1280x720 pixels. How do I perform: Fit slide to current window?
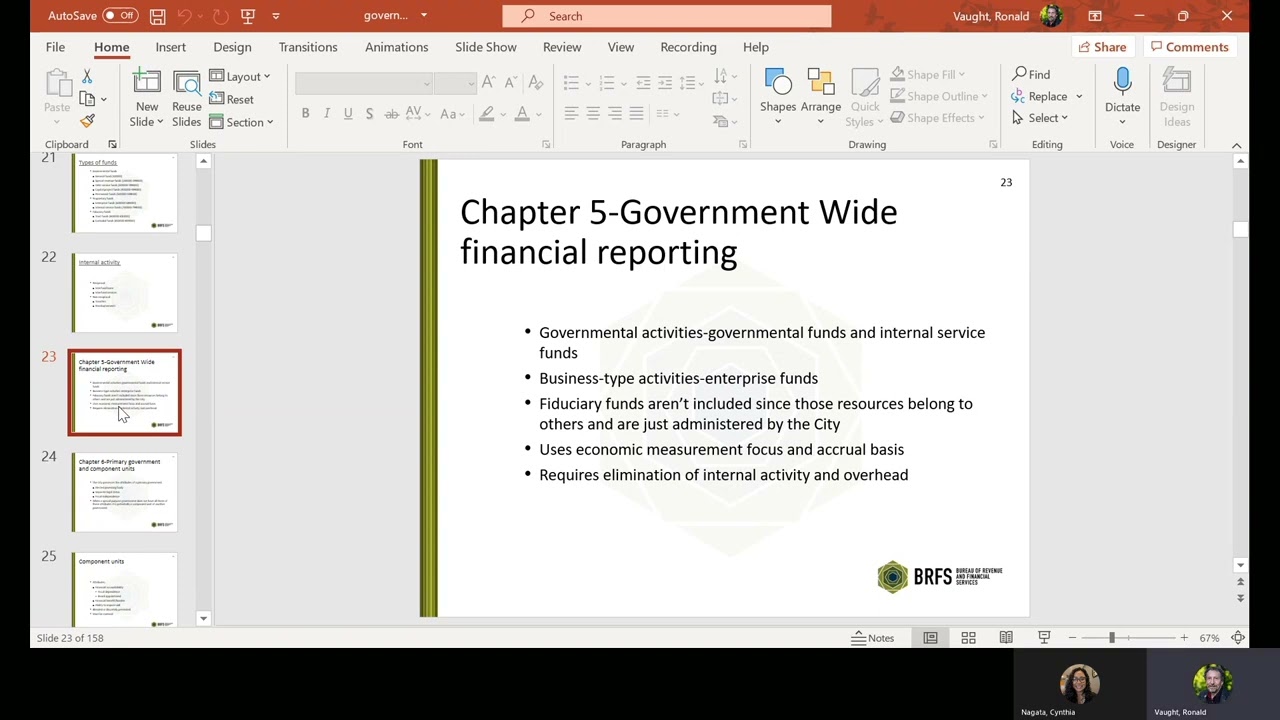tap(1238, 638)
